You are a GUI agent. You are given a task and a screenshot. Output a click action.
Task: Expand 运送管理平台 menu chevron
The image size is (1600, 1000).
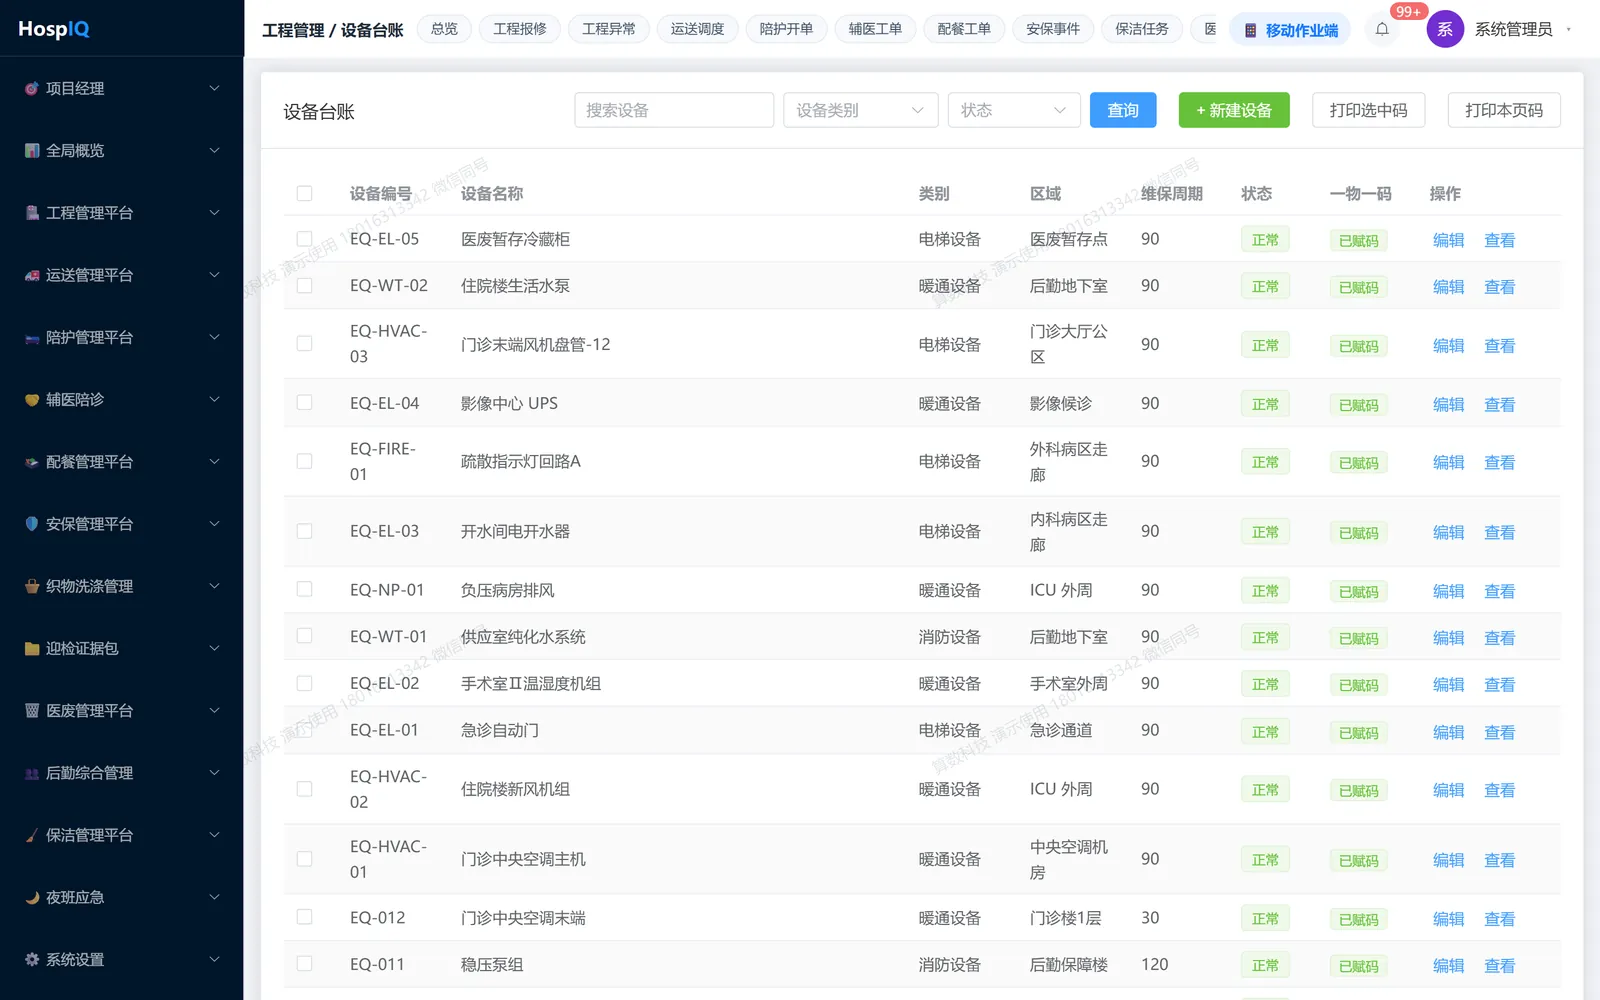point(214,275)
